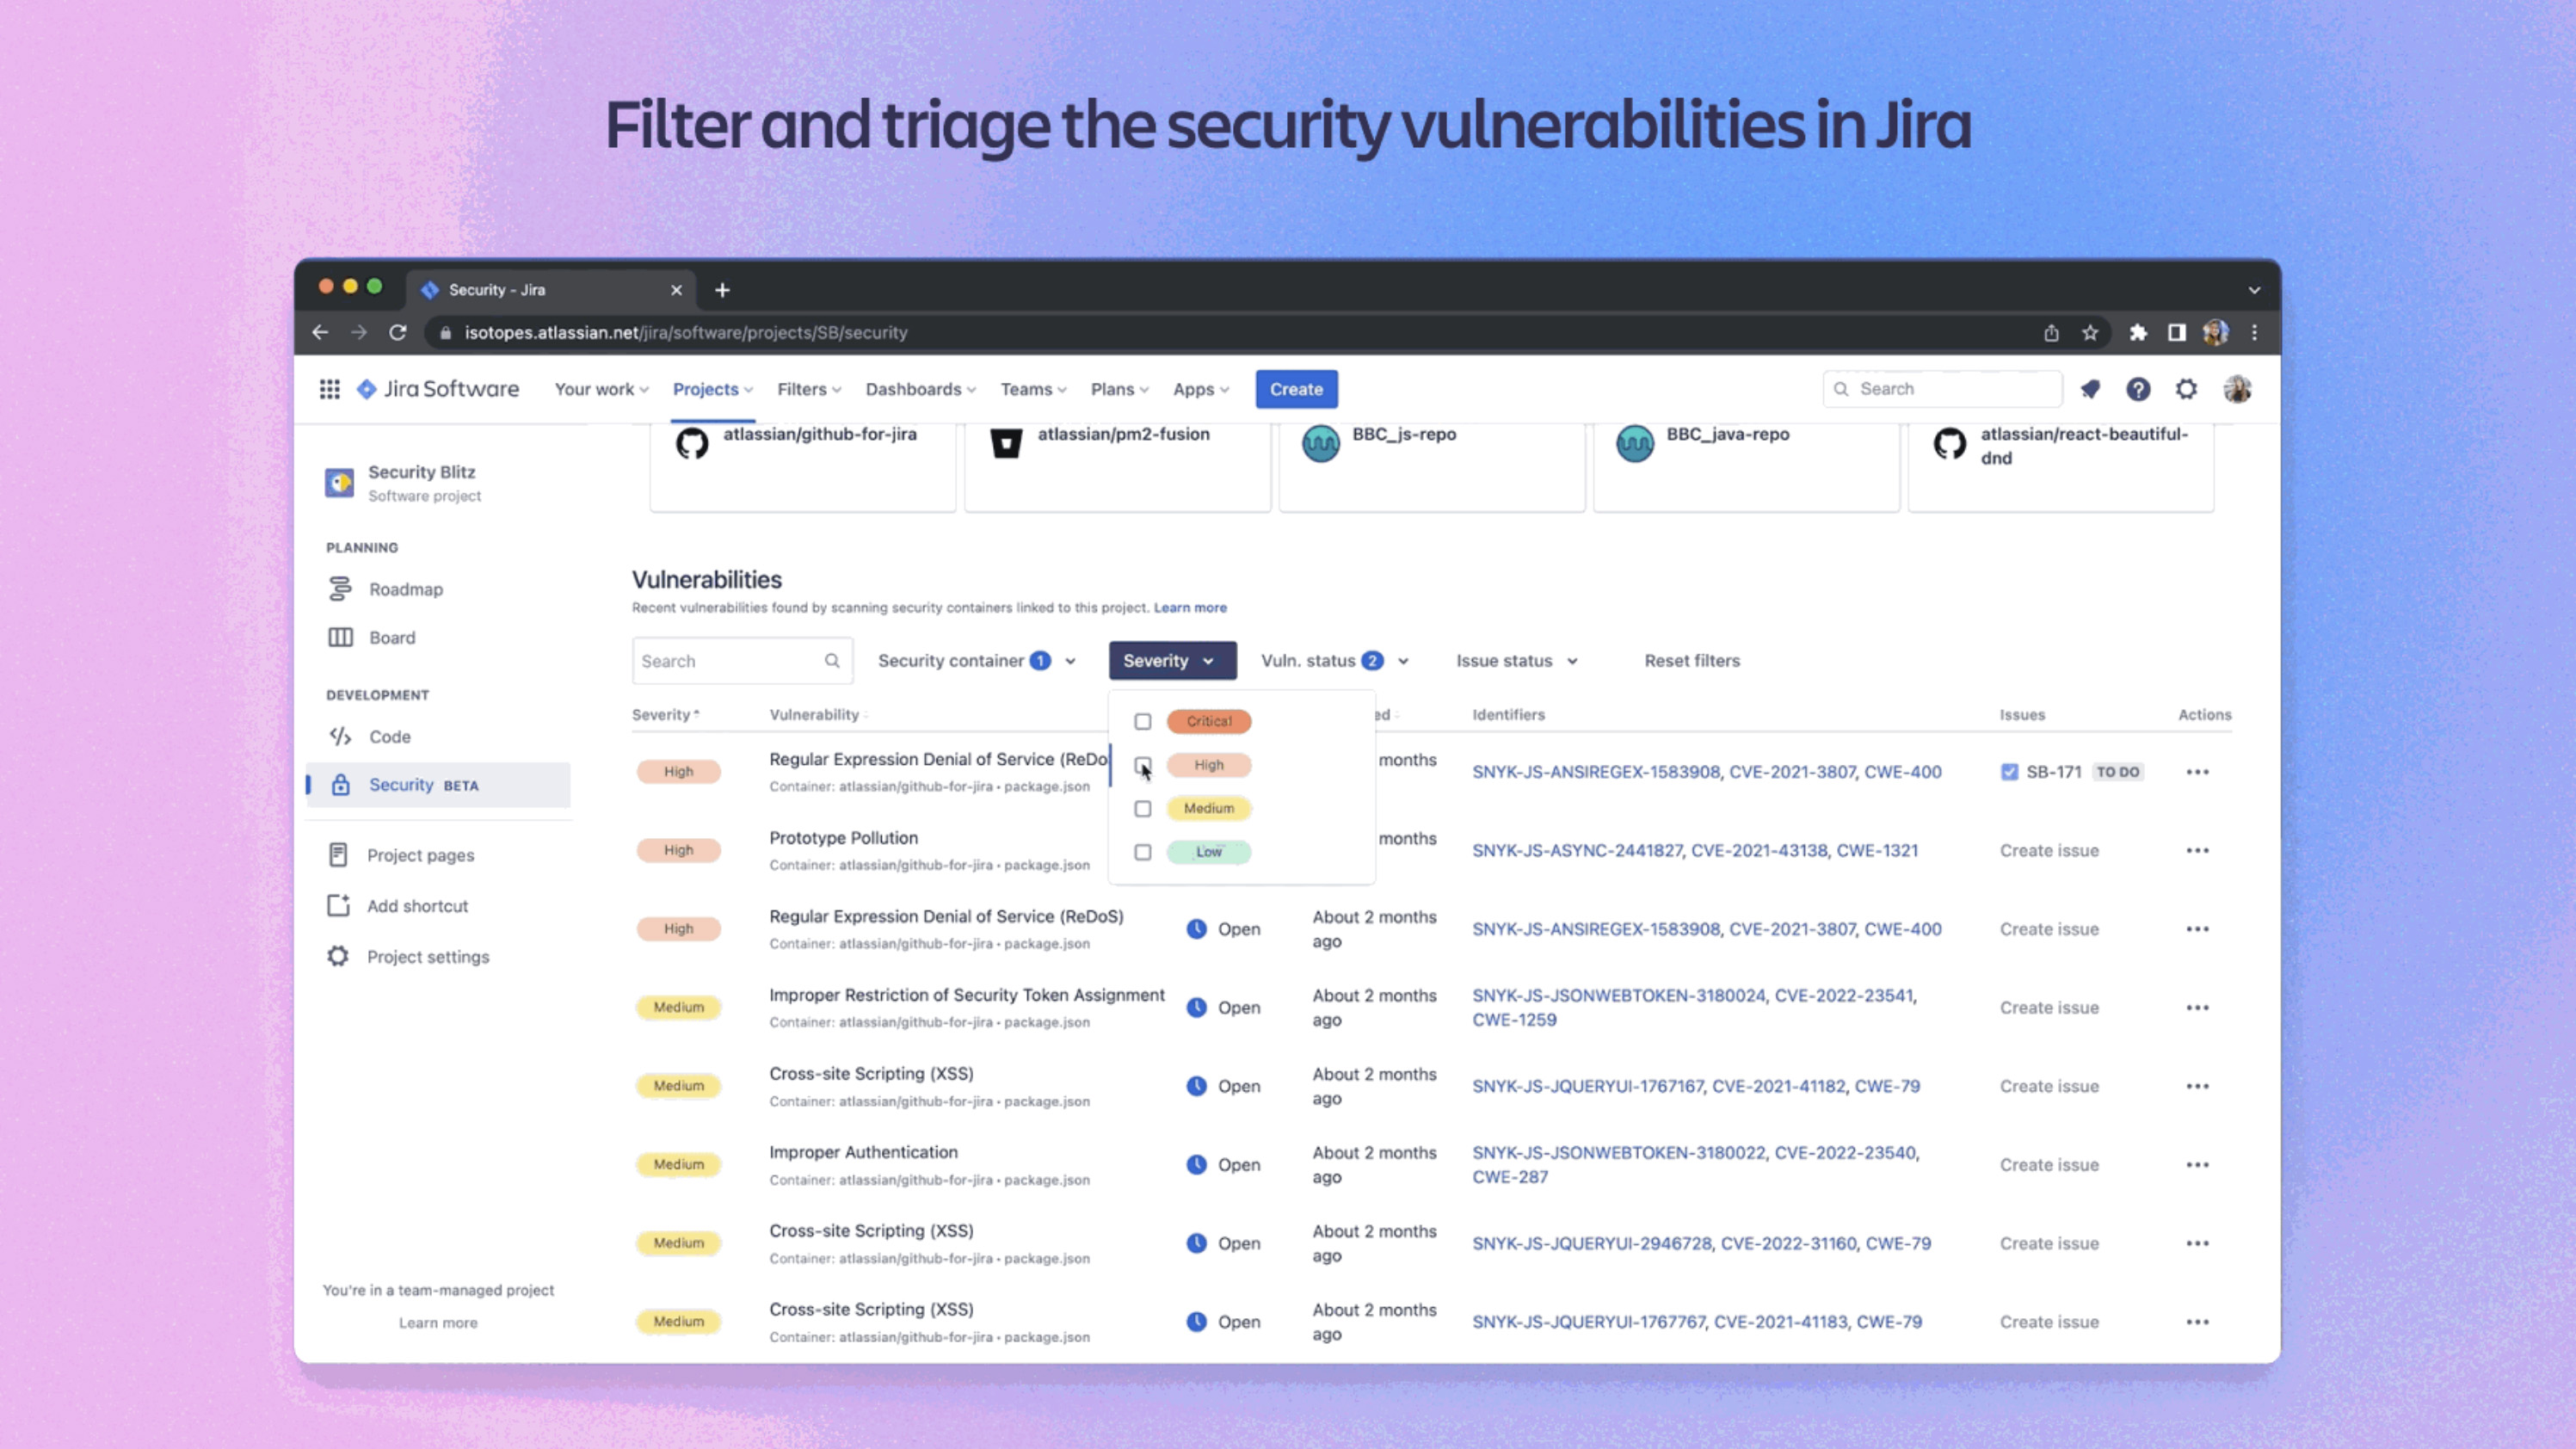Expand the Dashboards dropdown
Viewport: 2576px width, 1449px height.
point(921,389)
